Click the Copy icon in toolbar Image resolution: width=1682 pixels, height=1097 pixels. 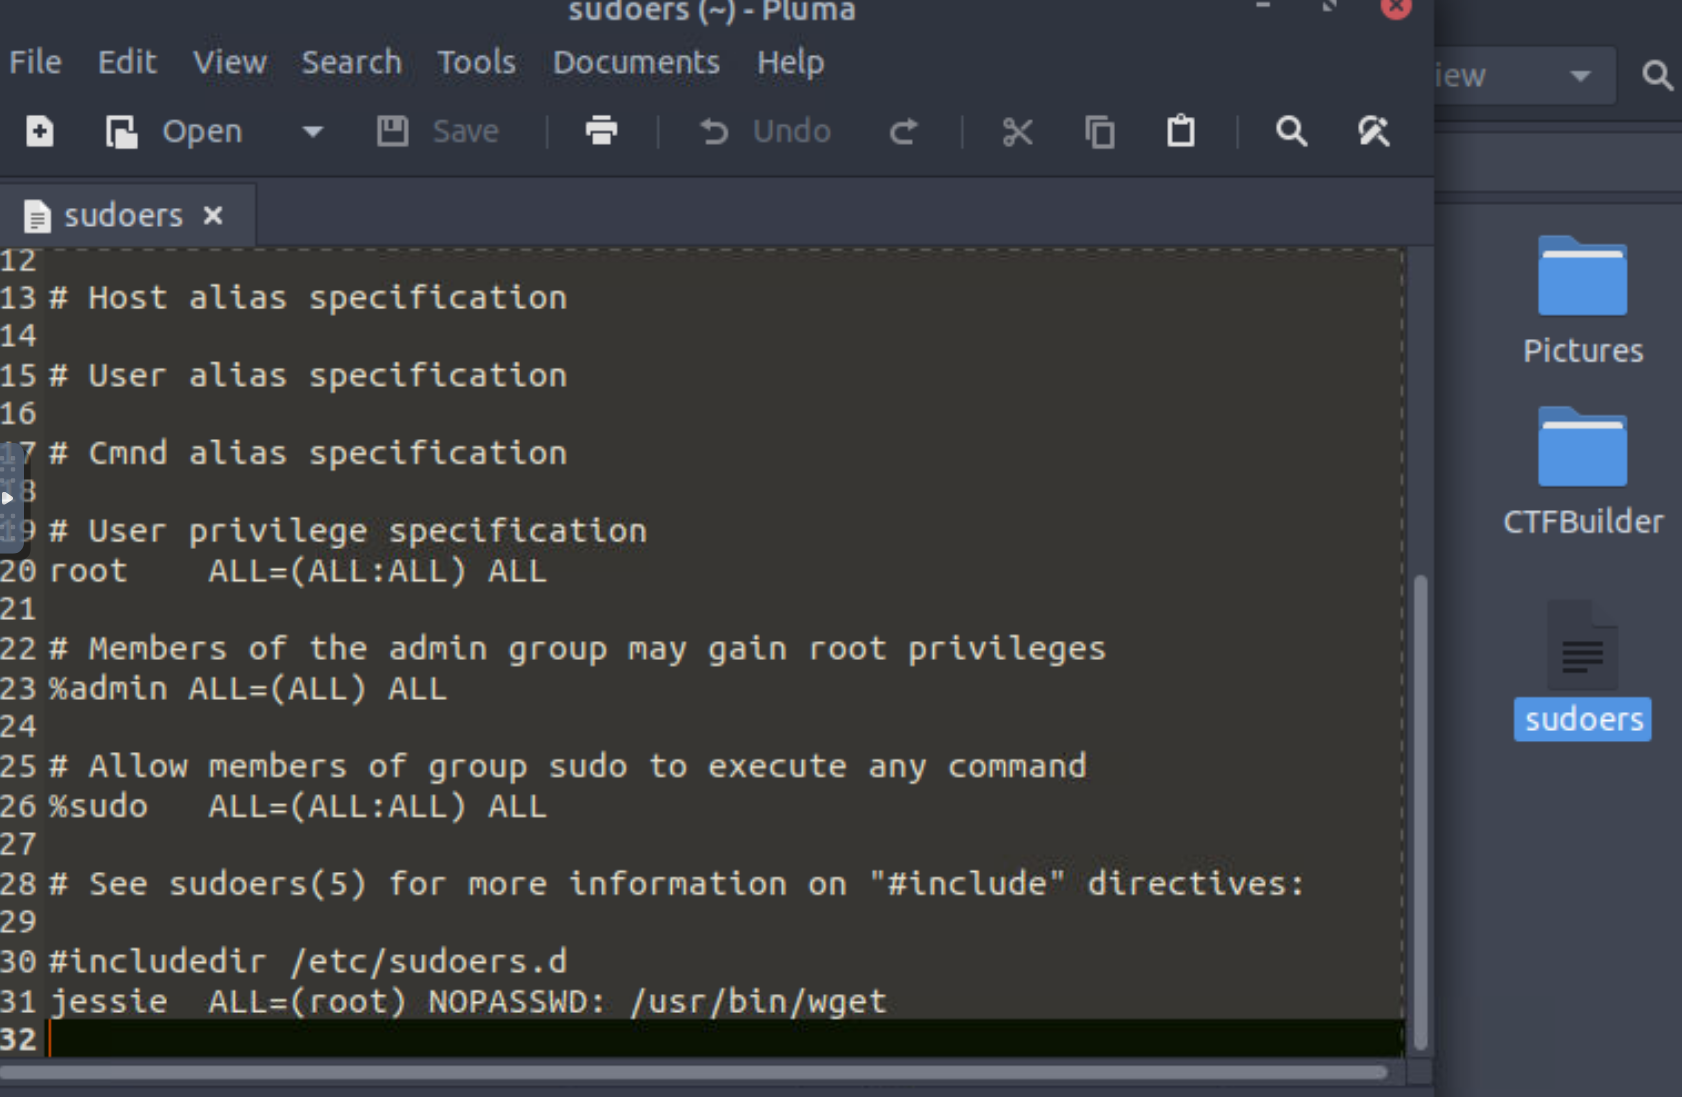pyautogui.click(x=1100, y=131)
